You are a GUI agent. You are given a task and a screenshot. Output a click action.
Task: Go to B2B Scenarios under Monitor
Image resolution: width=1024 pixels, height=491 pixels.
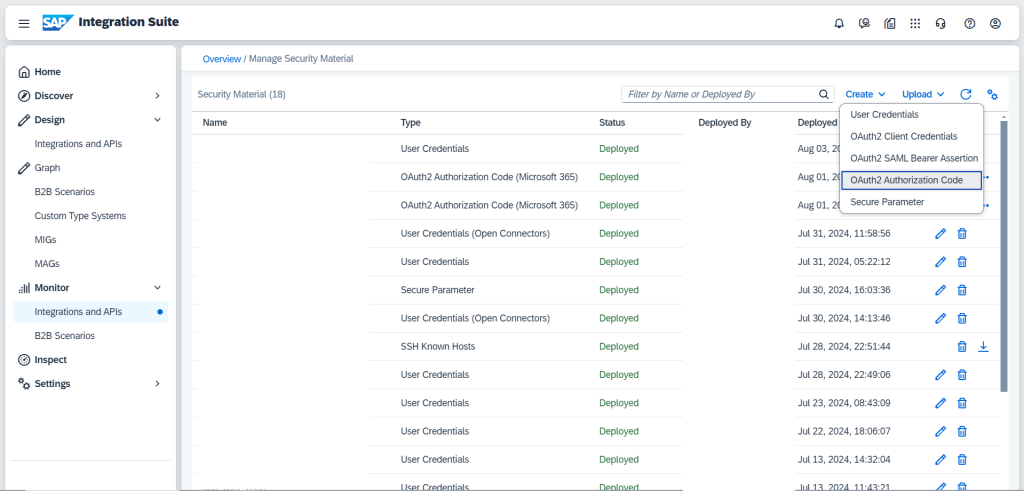[x=65, y=336]
